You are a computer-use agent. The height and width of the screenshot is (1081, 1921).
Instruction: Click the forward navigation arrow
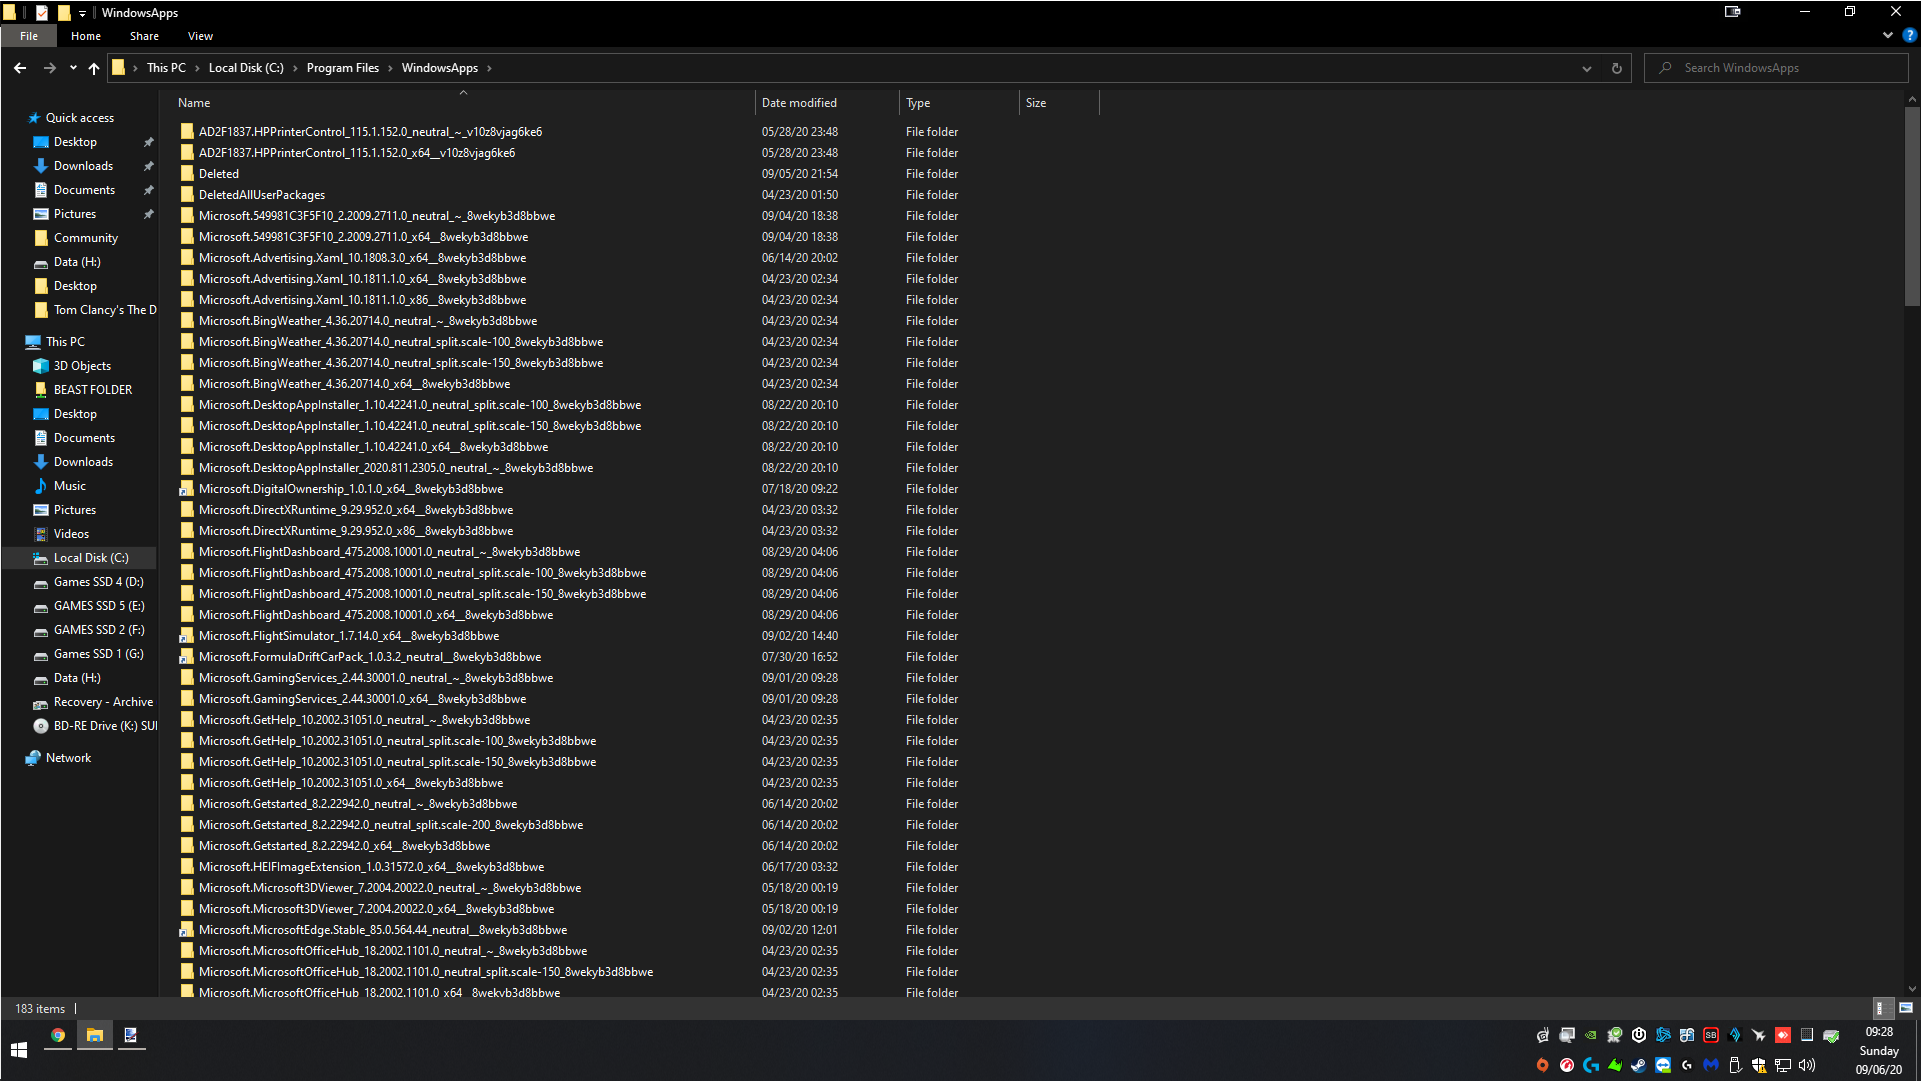click(x=49, y=68)
